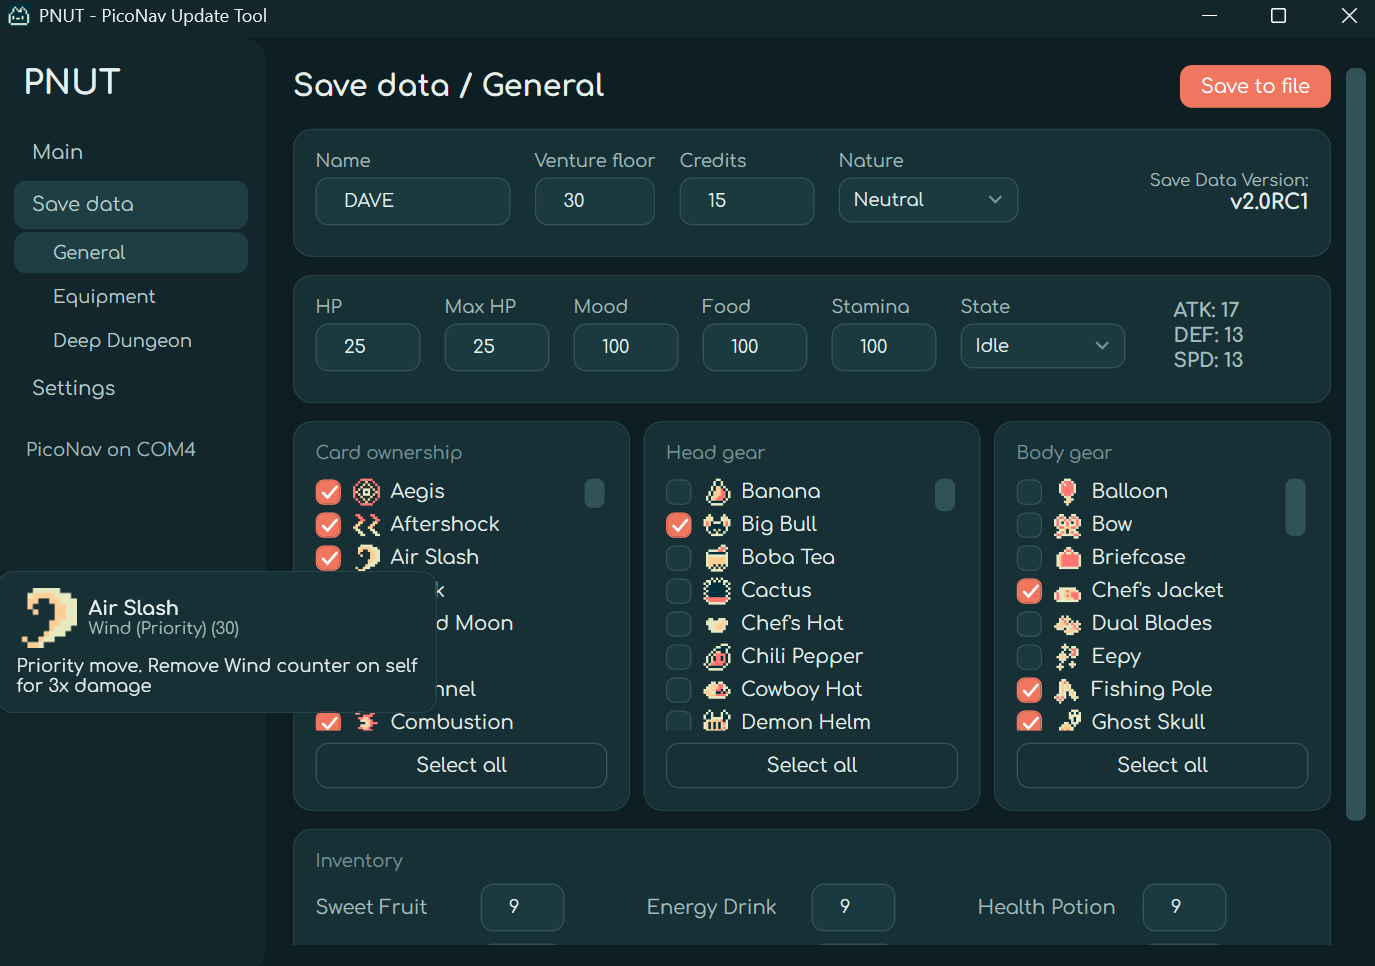This screenshot has width=1375, height=966.
Task: Click the Big Bull head gear icon
Action: click(x=717, y=524)
